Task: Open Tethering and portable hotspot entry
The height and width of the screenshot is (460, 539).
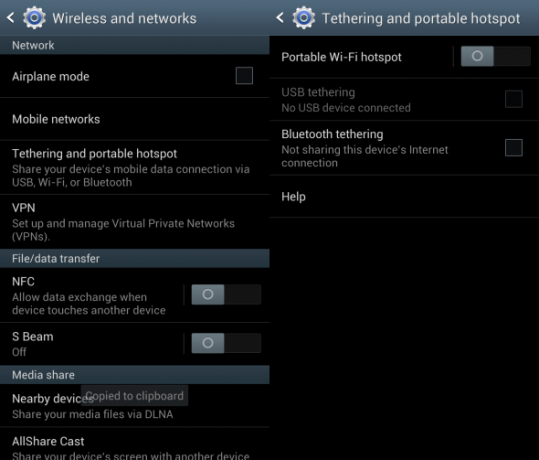Action: tap(135, 168)
